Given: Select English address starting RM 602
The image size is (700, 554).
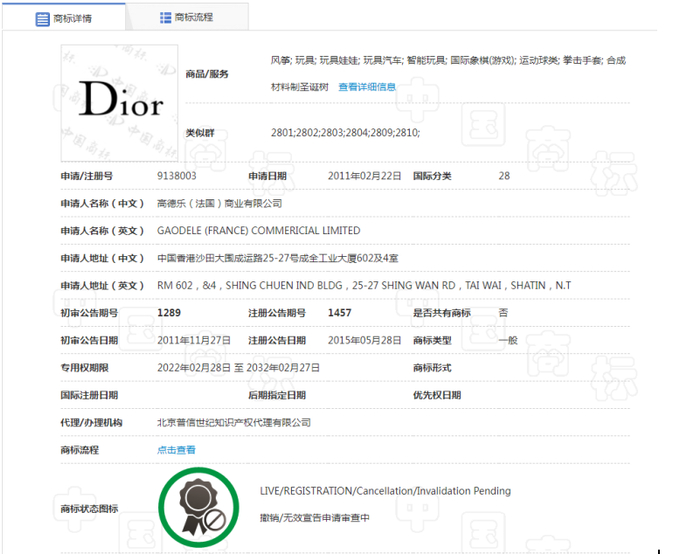Looking at the screenshot, I should tap(364, 286).
